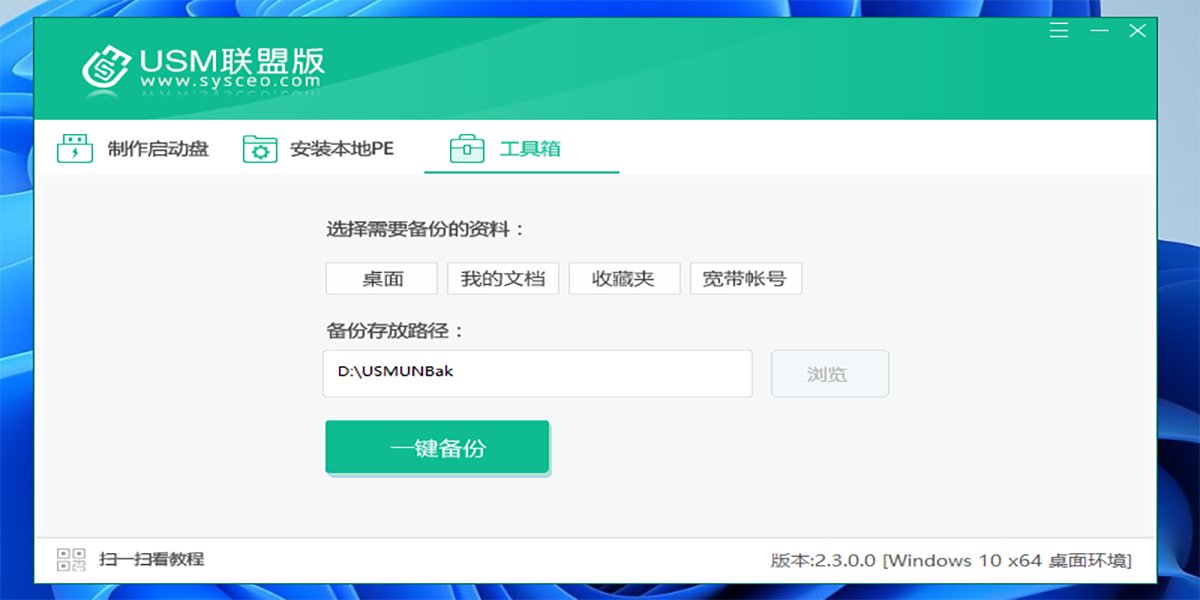Click the 版本:2.3.0.0 version text
Viewport: 1200px width, 600px height.
822,560
